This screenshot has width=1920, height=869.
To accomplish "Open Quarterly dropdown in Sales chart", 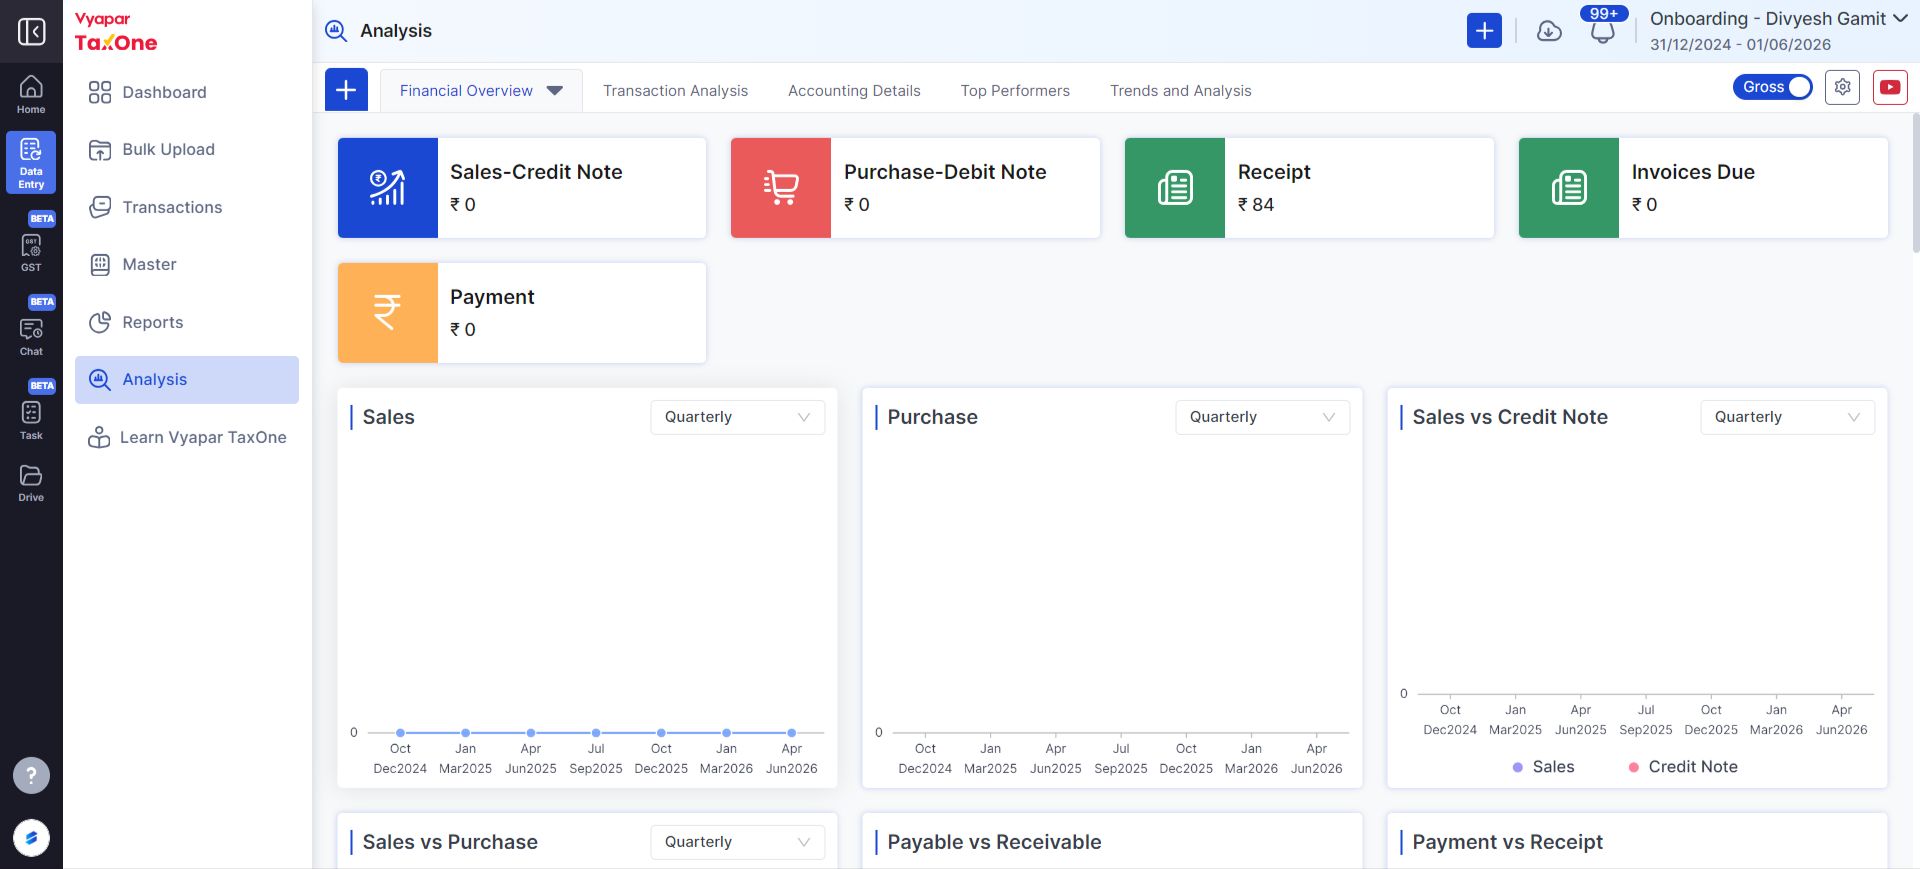I will click(738, 417).
